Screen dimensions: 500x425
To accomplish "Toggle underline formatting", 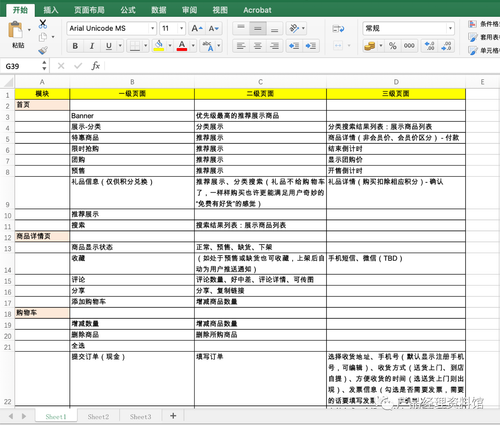I will pyautogui.click(x=109, y=46).
